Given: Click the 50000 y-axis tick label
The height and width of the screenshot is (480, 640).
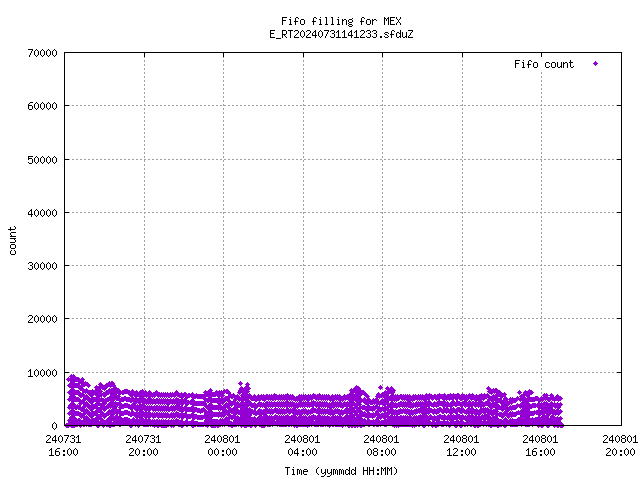Looking at the screenshot, I should (x=42, y=160).
